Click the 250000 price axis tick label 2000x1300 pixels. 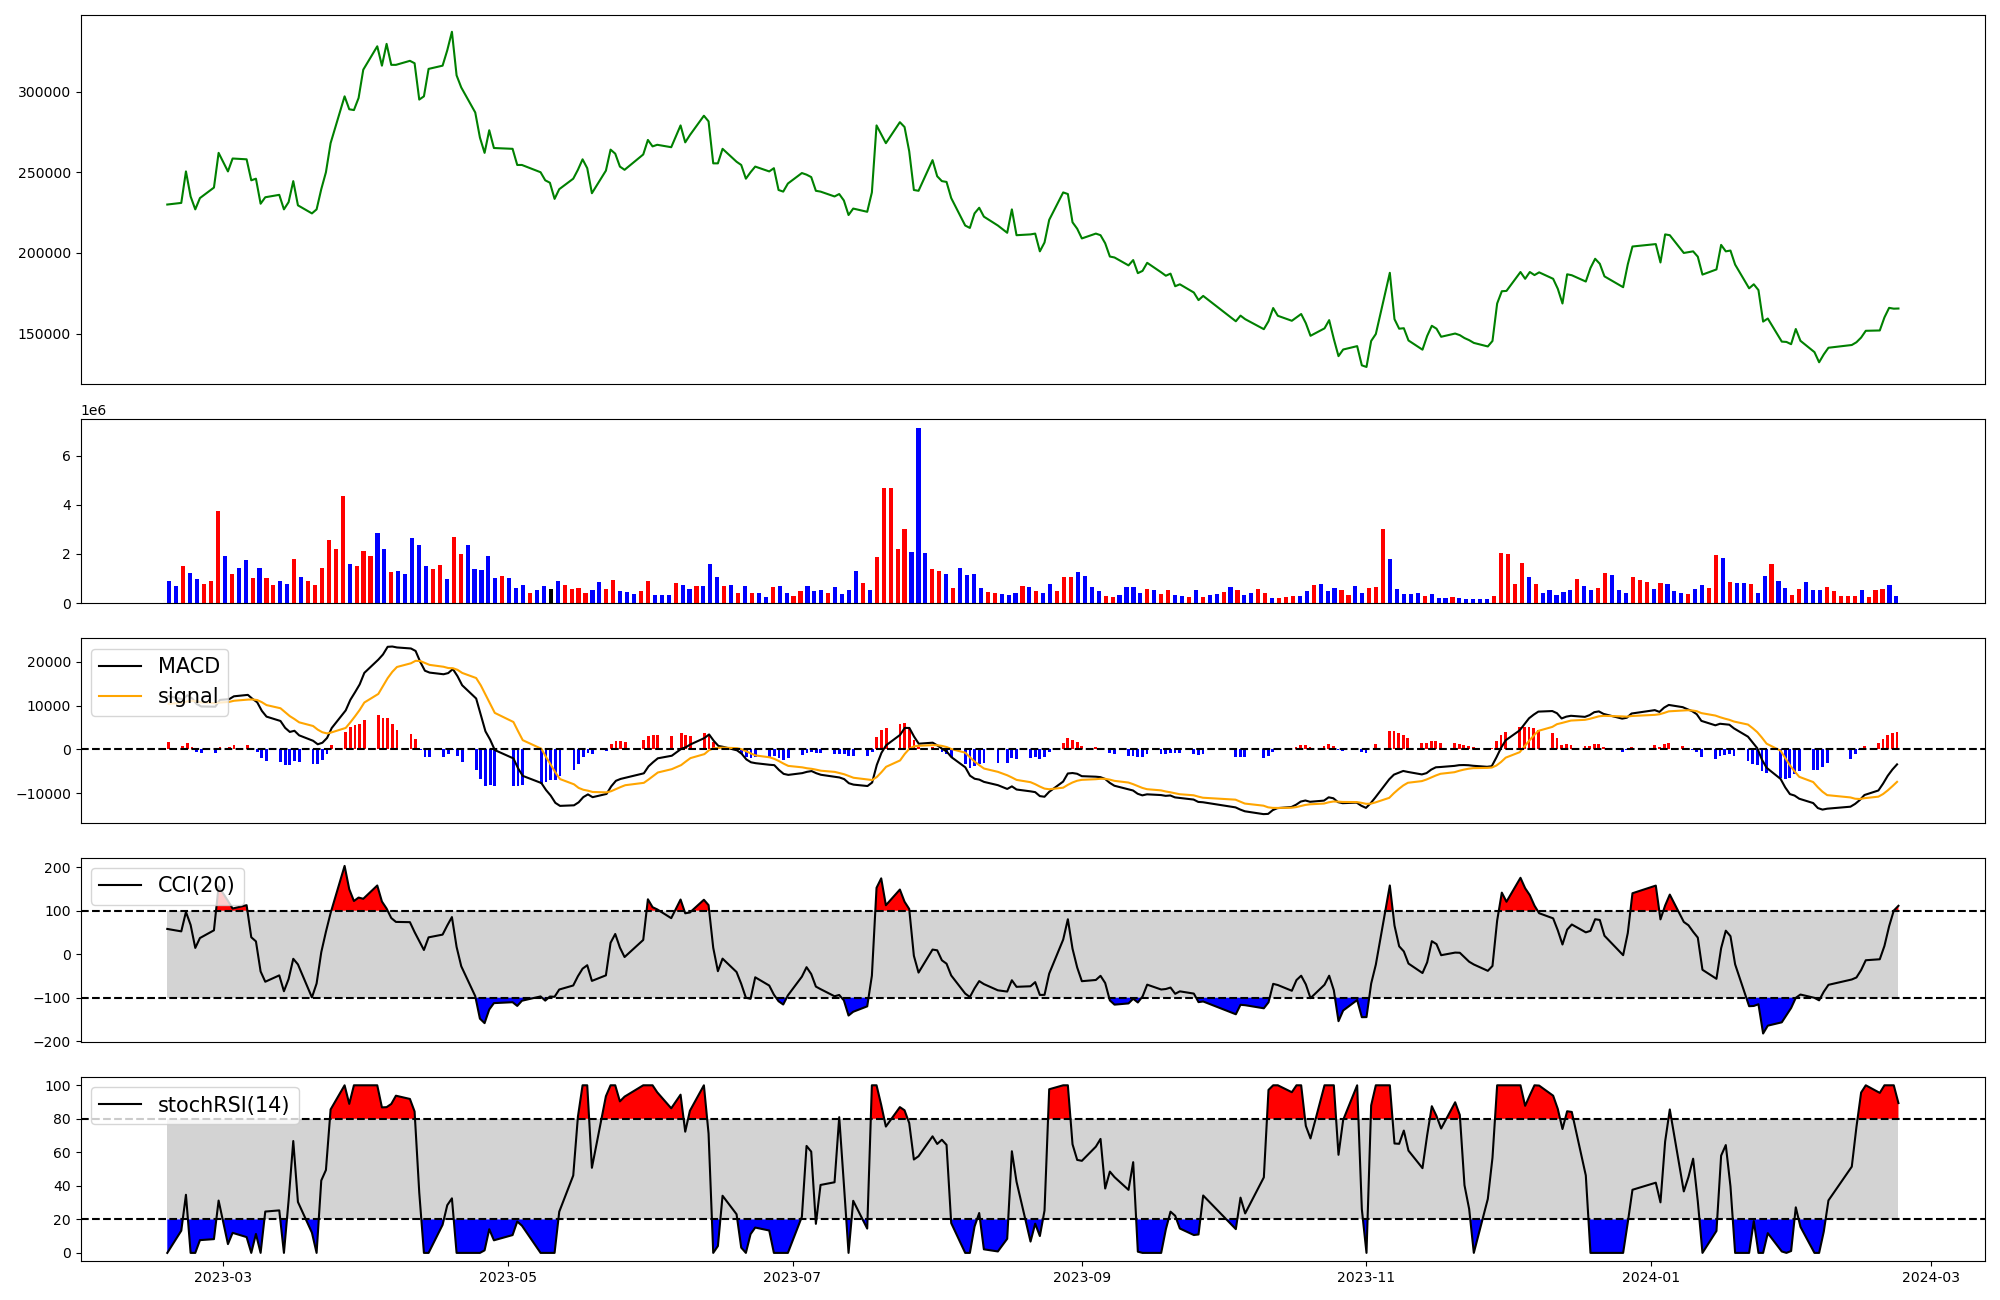point(44,173)
